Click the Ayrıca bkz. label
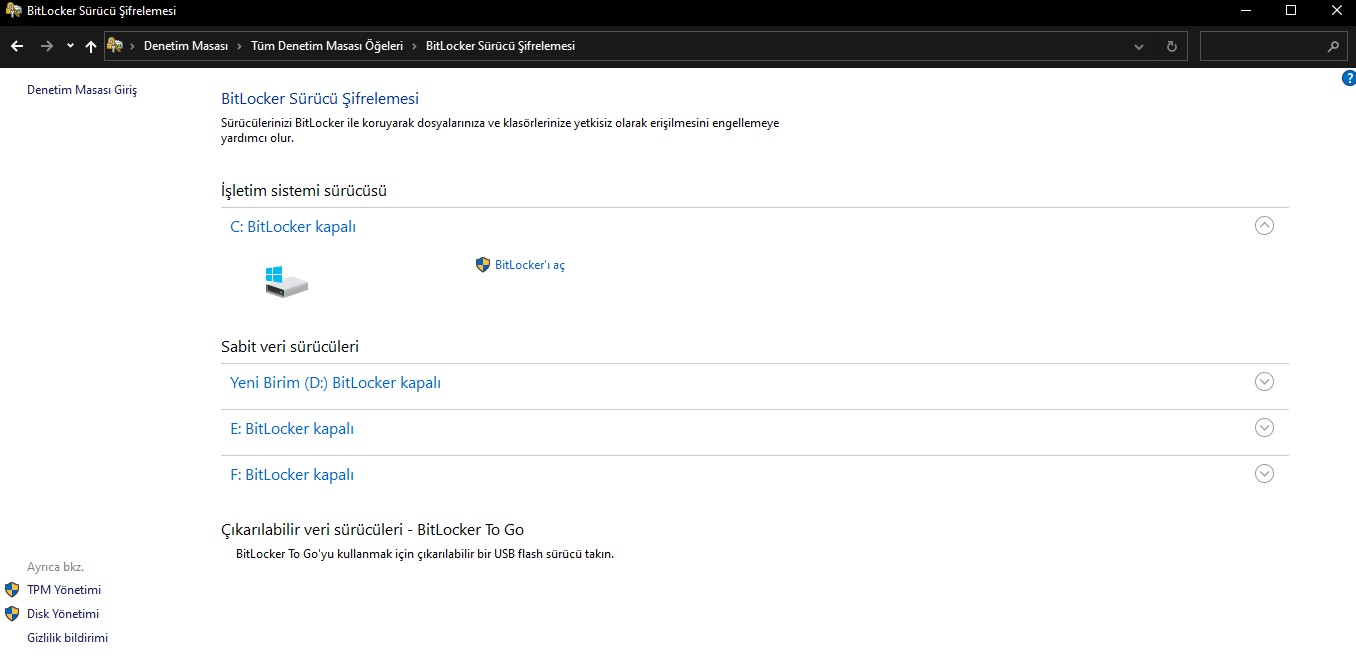1356x661 pixels. [55, 567]
